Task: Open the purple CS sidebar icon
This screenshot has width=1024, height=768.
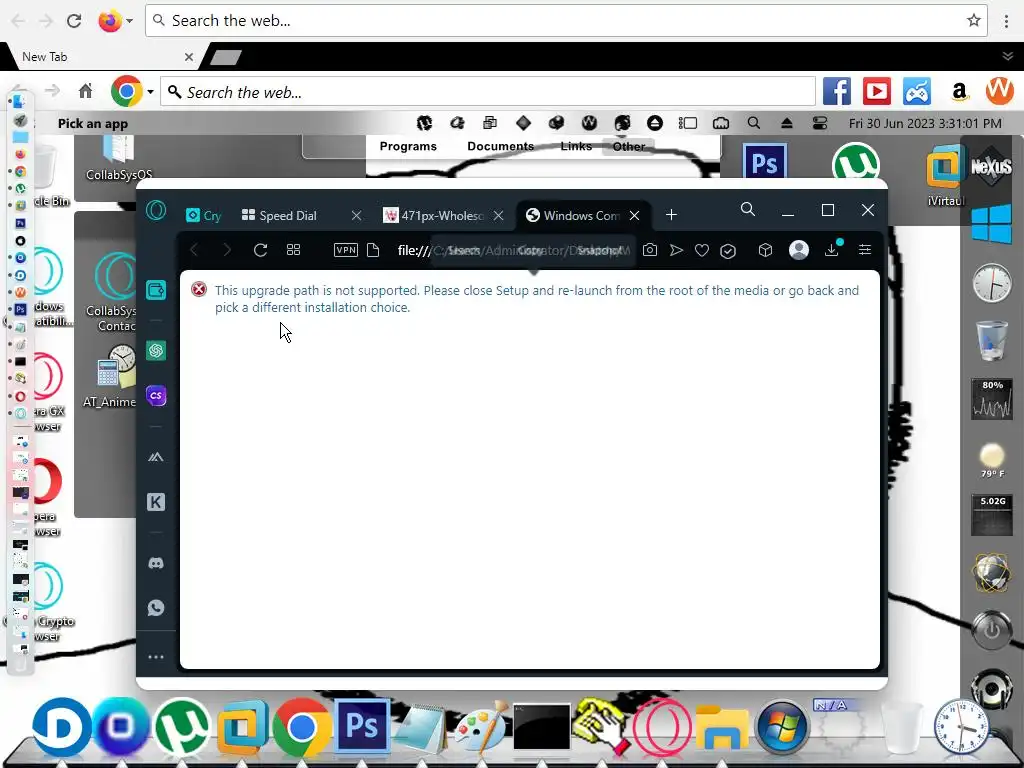Action: click(x=156, y=396)
